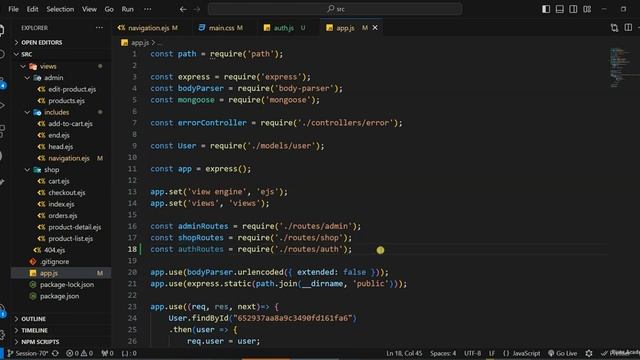Screen dimensions: 640x360
Task: Expand the TIMELINE section
Action: (60, 330)
